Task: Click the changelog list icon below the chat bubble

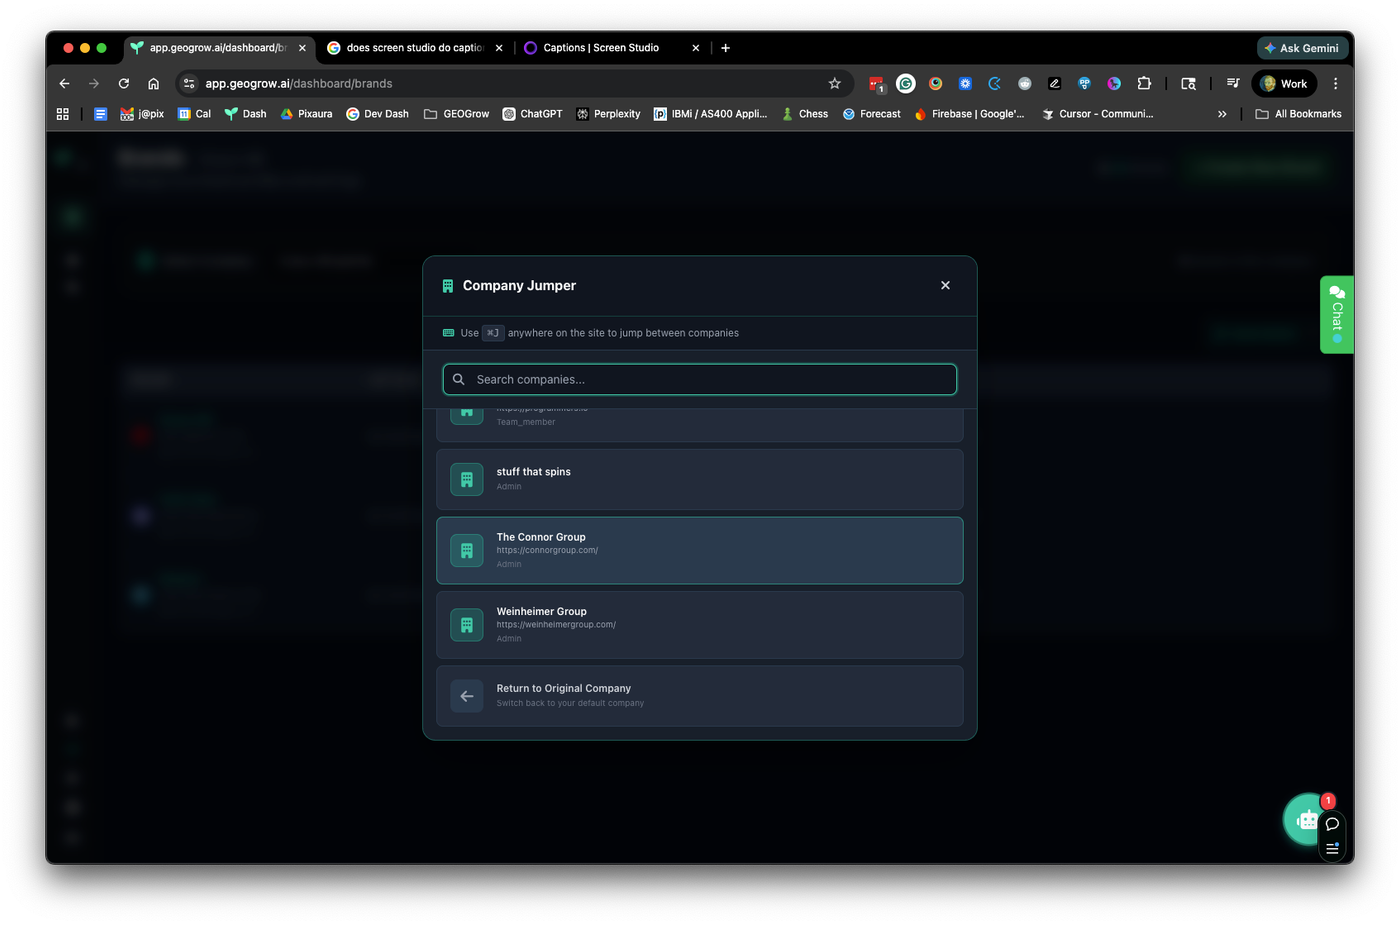Action: pyautogui.click(x=1332, y=848)
